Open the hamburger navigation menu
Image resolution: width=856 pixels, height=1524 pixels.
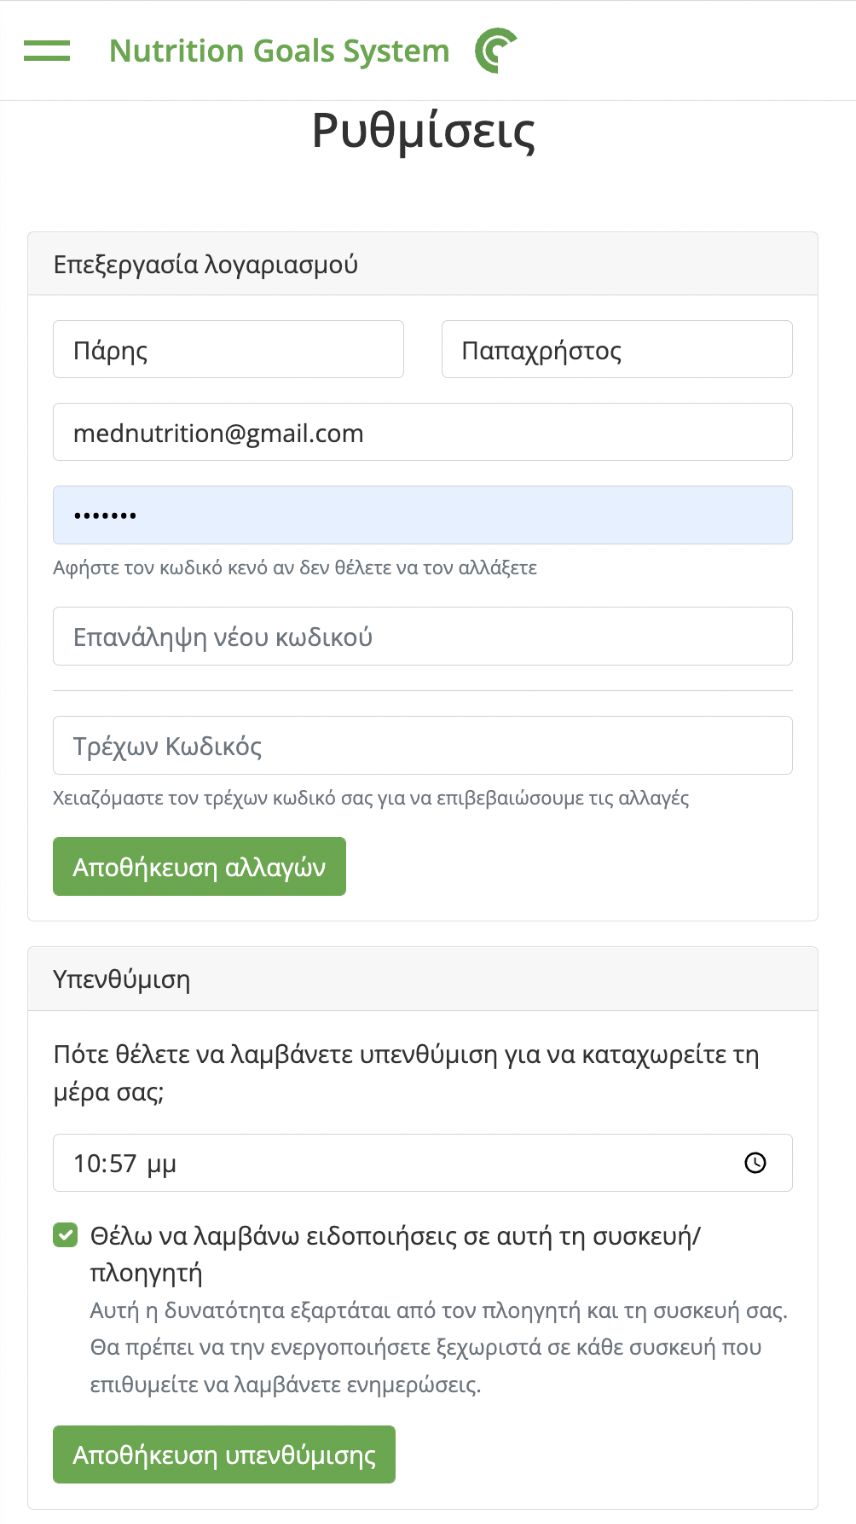(47, 50)
